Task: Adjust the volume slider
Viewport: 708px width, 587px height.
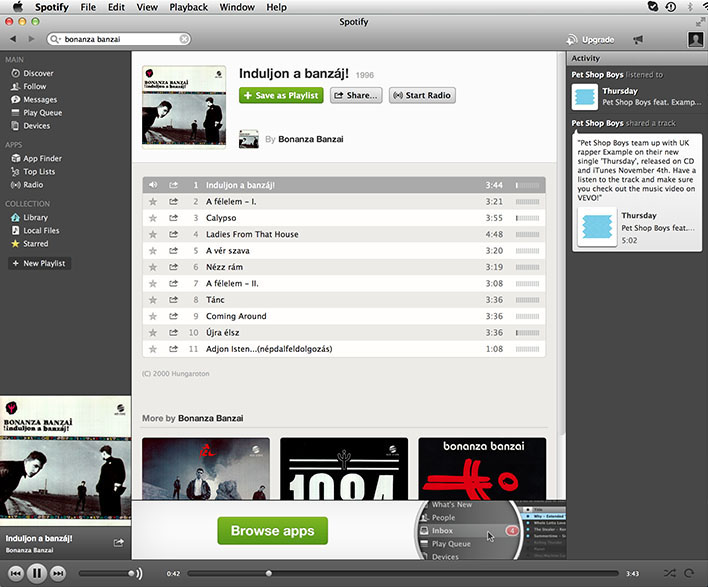Action: point(107,573)
